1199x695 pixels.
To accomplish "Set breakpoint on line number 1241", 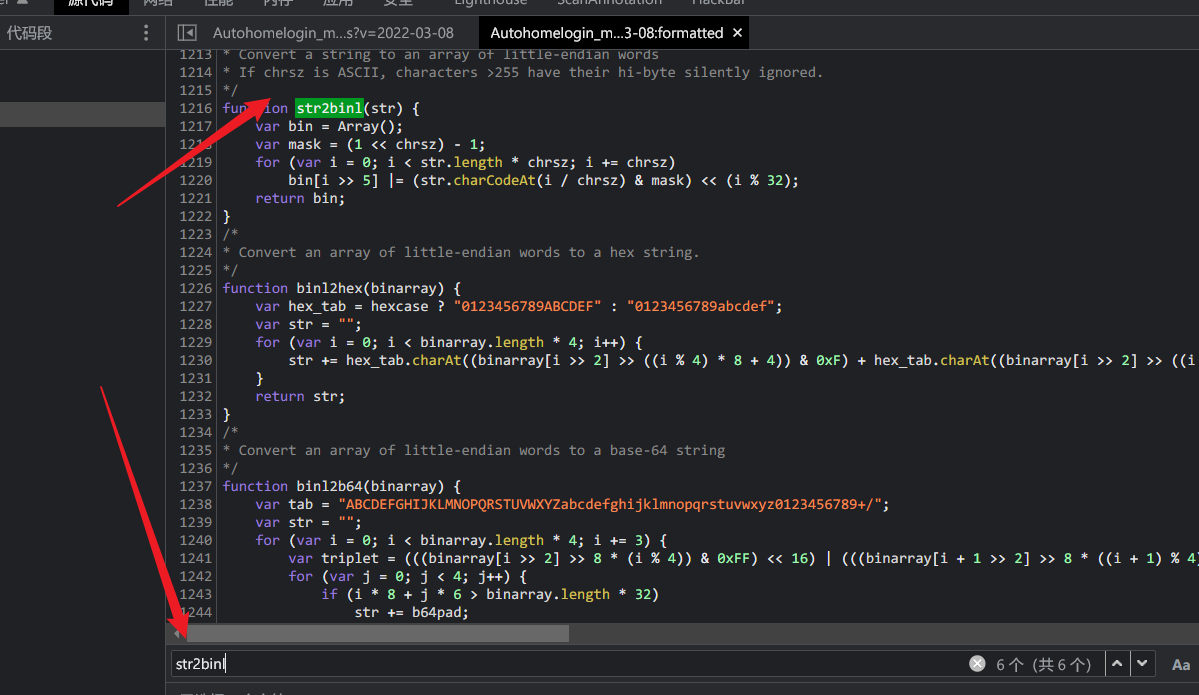I will pos(195,558).
